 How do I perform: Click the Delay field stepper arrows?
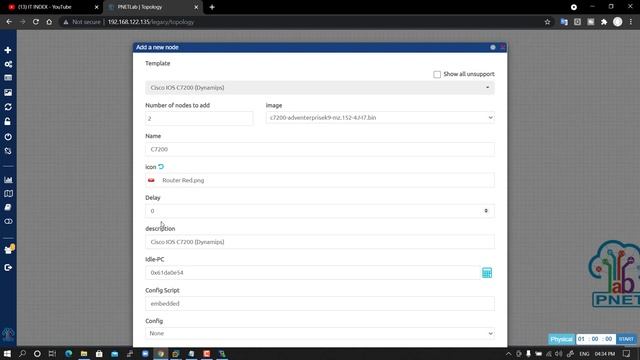[x=486, y=211]
